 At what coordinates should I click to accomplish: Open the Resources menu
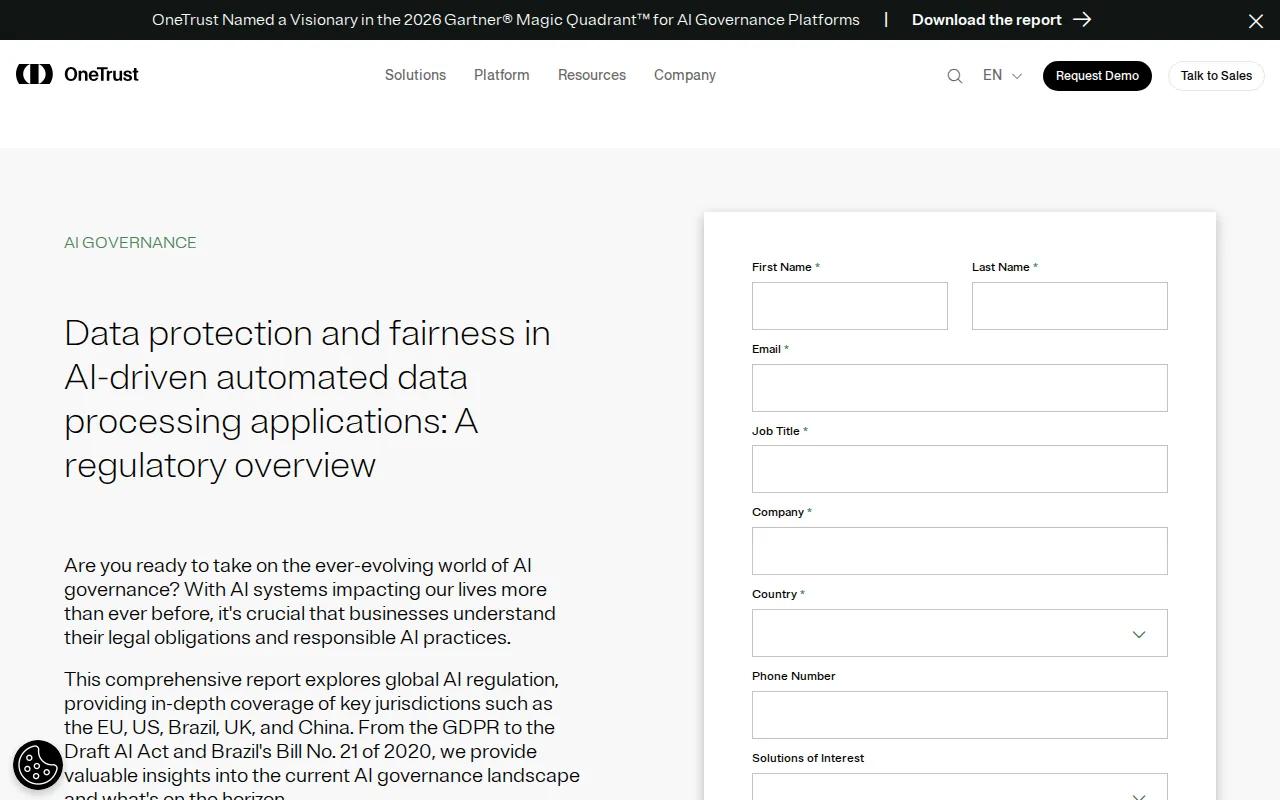[592, 75]
